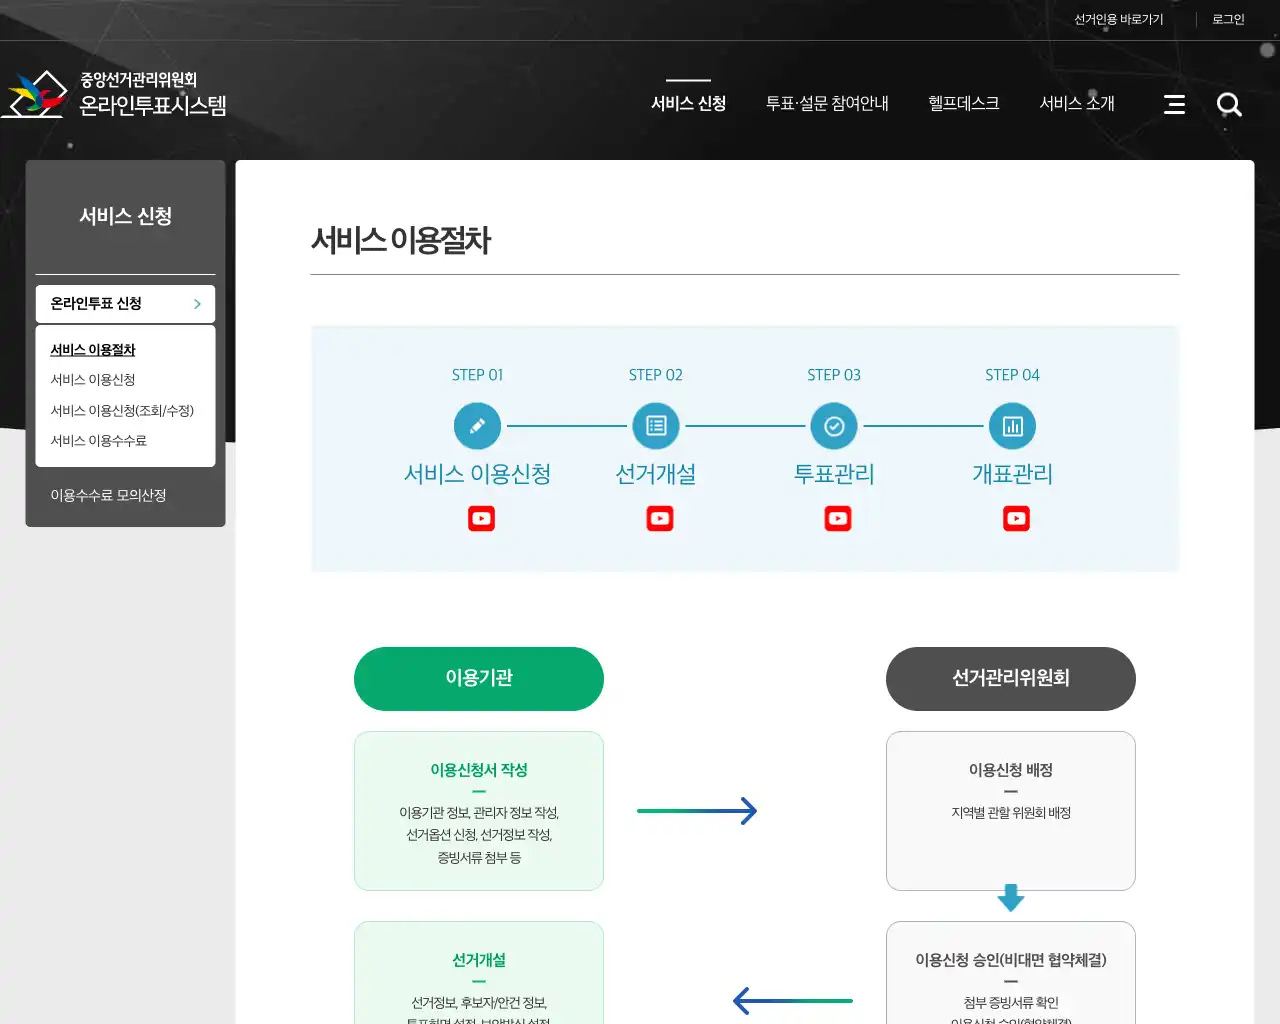Click the document icon above 선거개설

point(655,424)
